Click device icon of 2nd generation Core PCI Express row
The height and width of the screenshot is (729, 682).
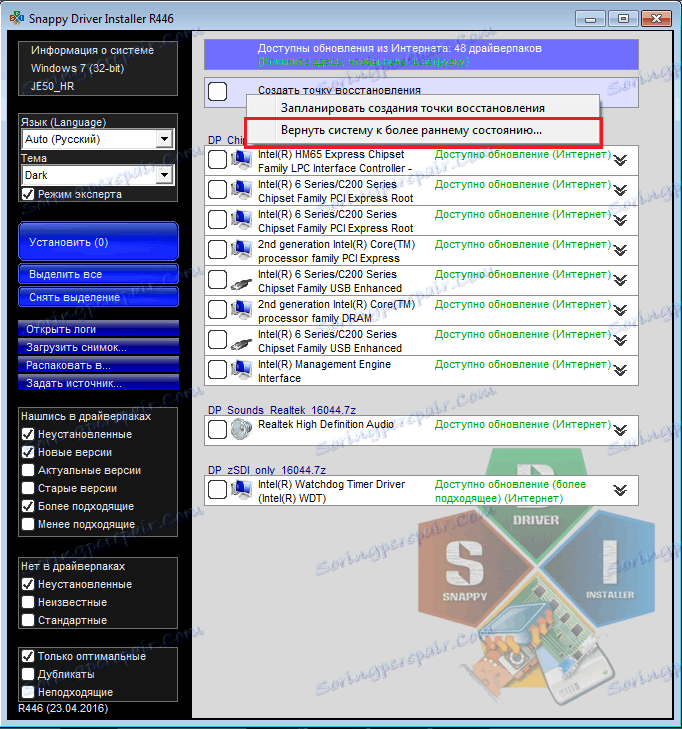pyautogui.click(x=241, y=250)
